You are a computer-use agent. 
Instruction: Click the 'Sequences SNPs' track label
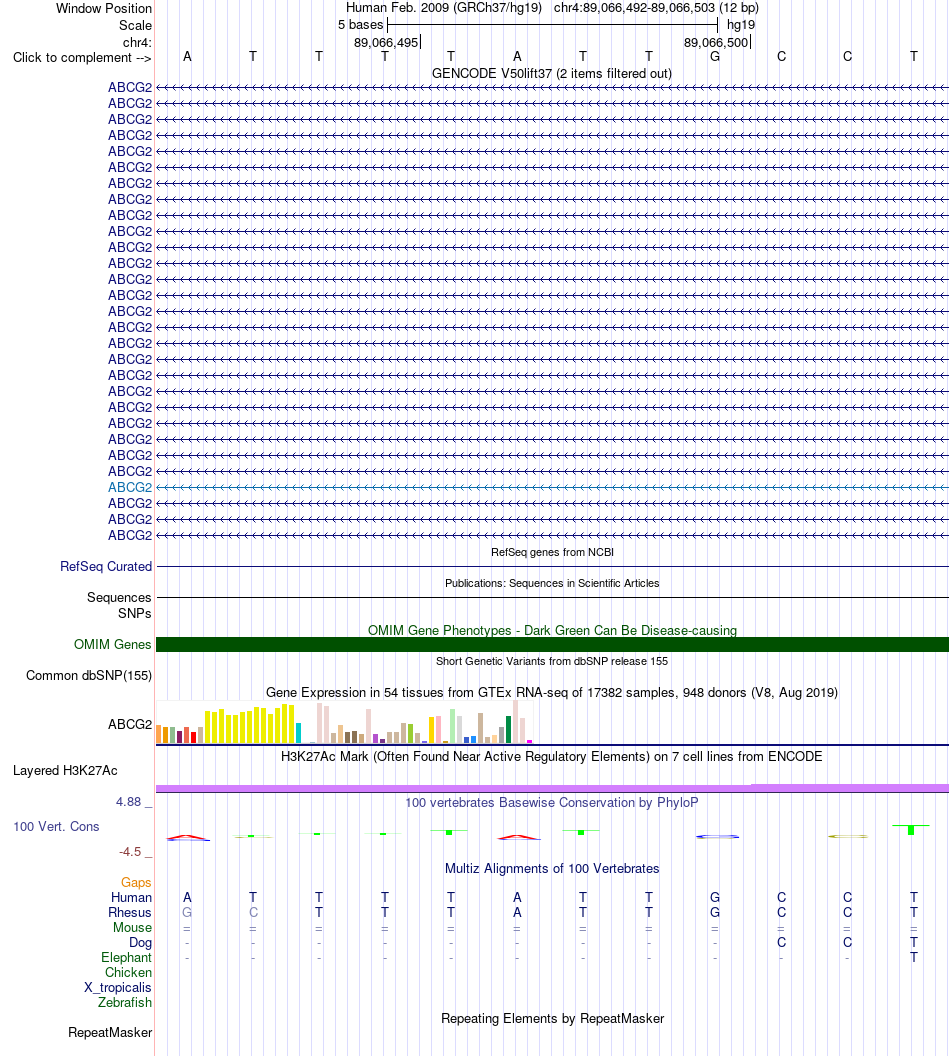tap(119, 605)
